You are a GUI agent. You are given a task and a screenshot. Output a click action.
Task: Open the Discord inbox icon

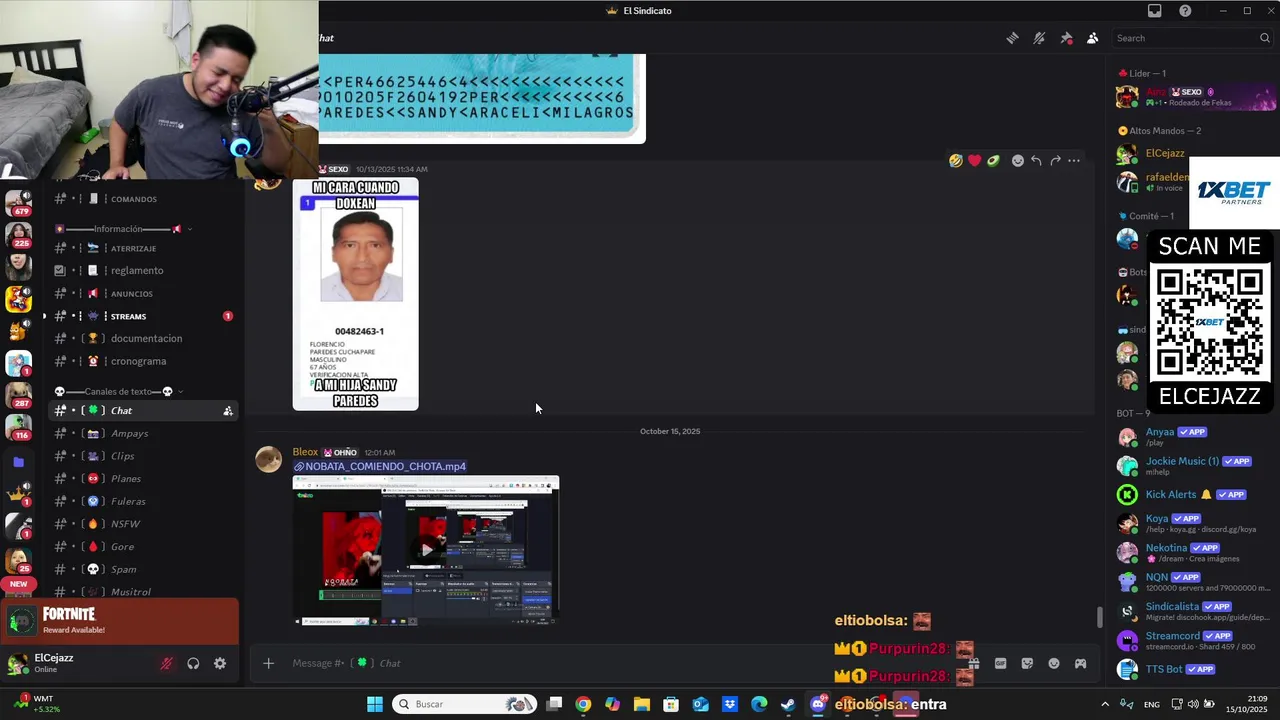point(1154,11)
